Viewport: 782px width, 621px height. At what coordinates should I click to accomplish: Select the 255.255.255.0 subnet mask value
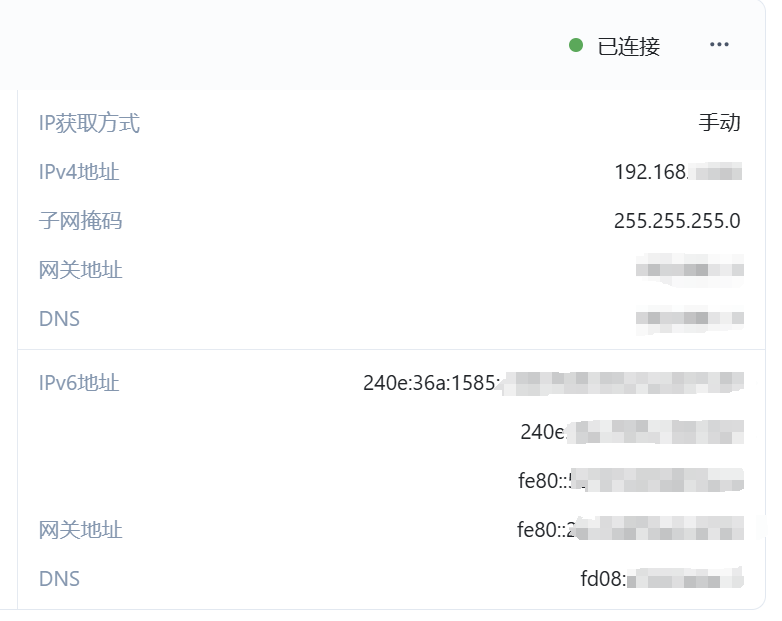pos(677,221)
